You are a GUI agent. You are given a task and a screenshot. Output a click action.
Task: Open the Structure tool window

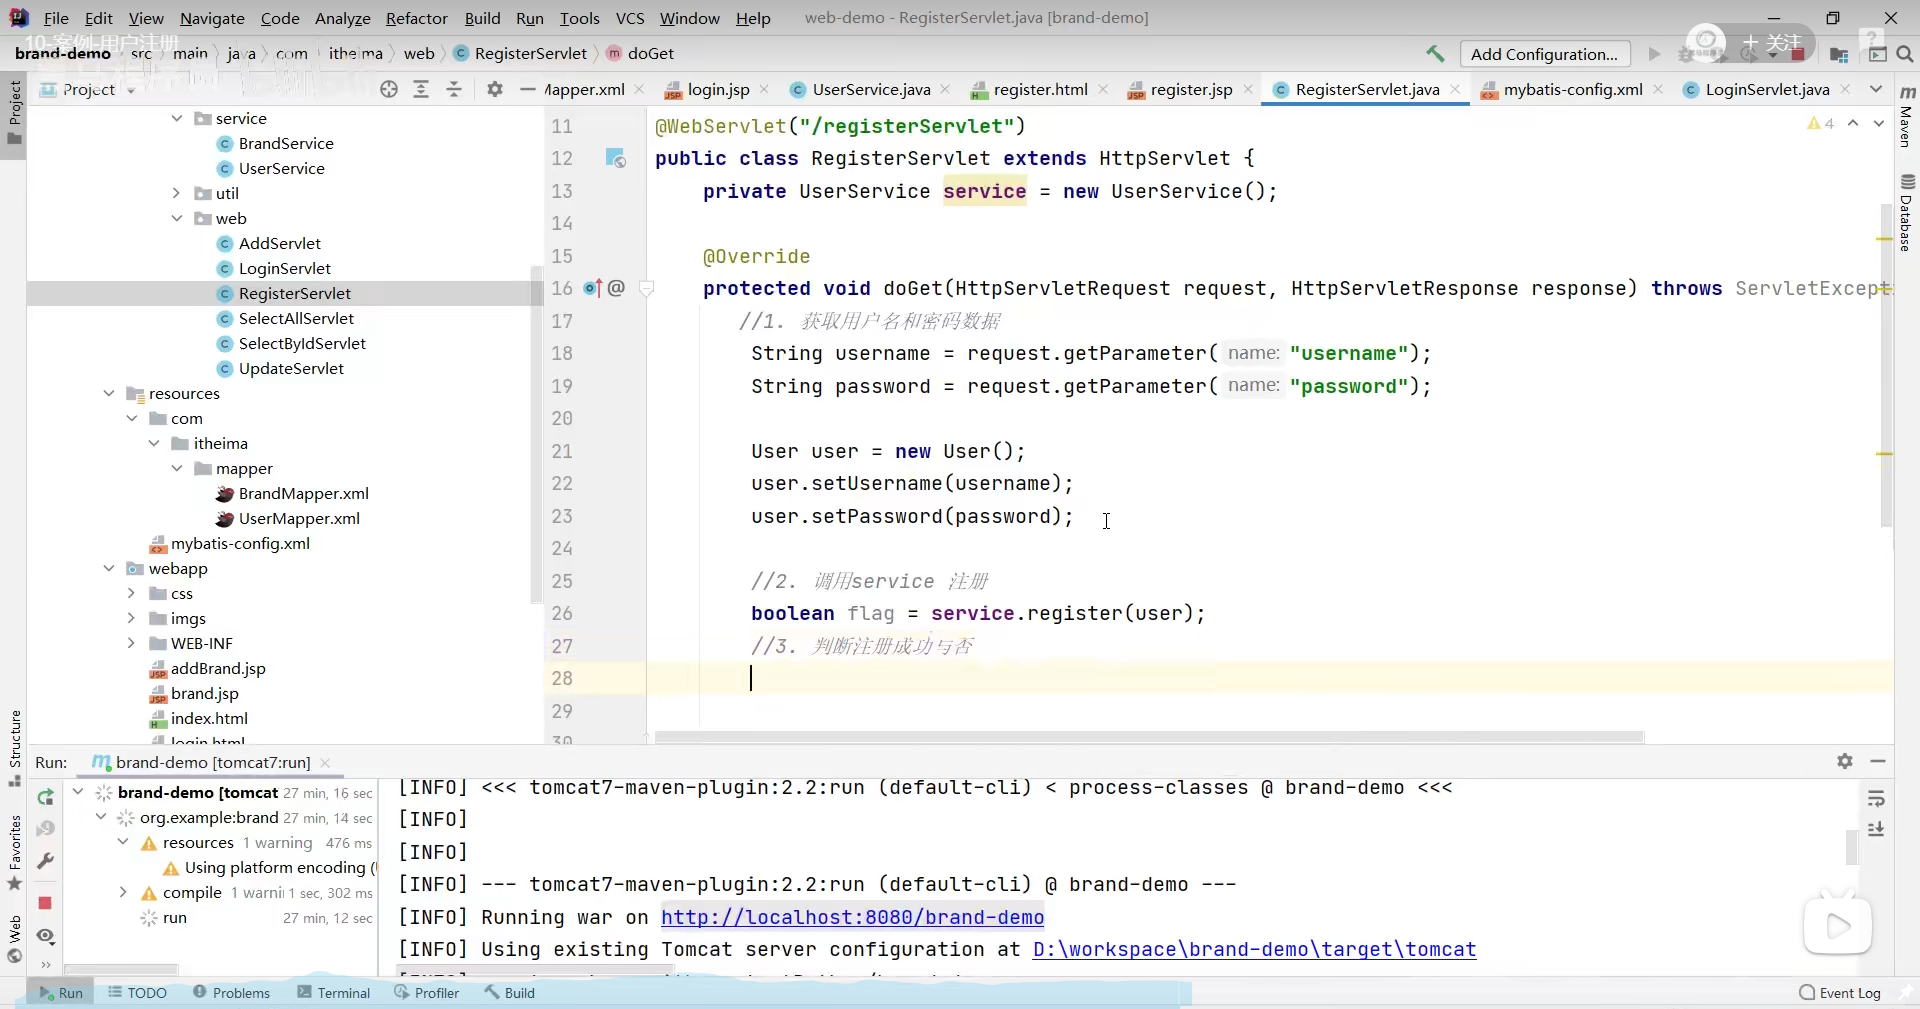click(x=14, y=748)
